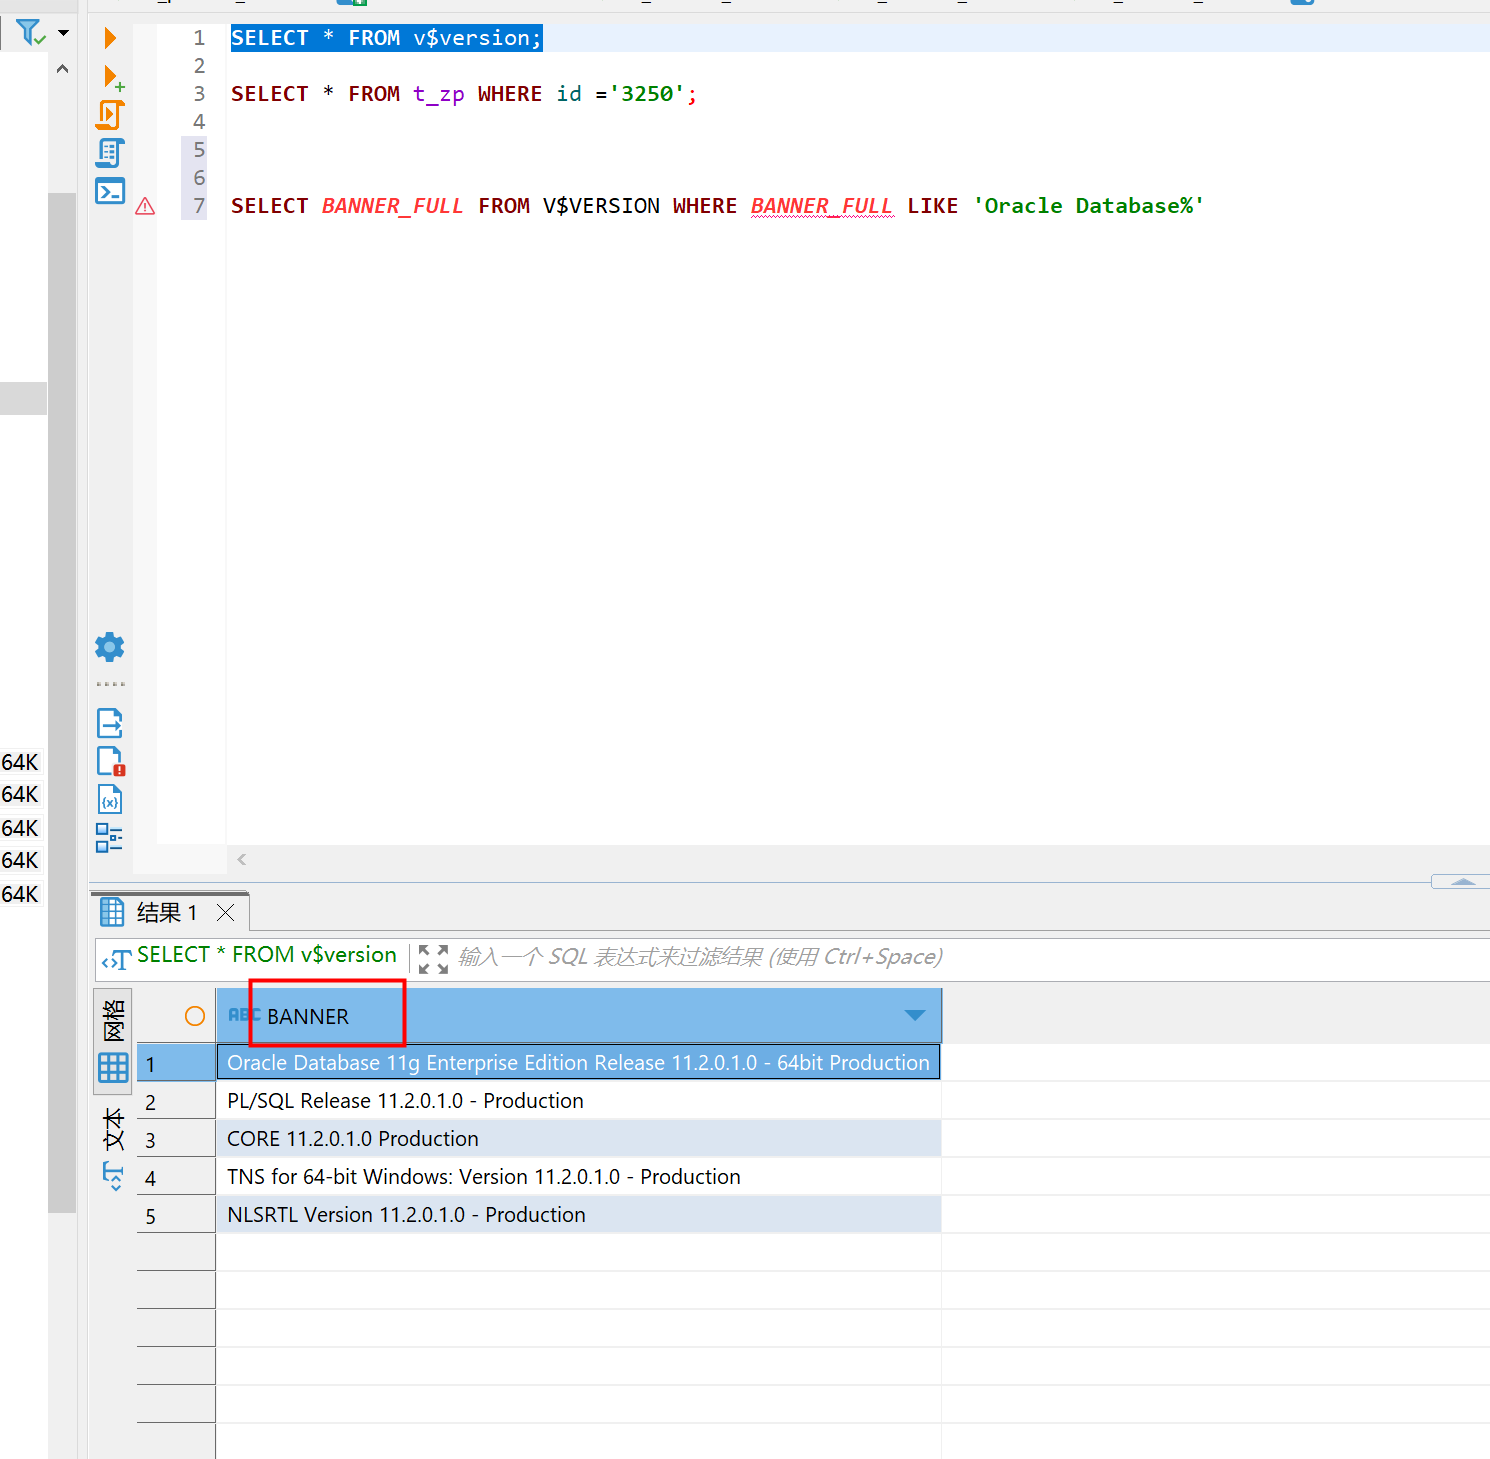Open the SQL terminal console icon

pyautogui.click(x=110, y=190)
